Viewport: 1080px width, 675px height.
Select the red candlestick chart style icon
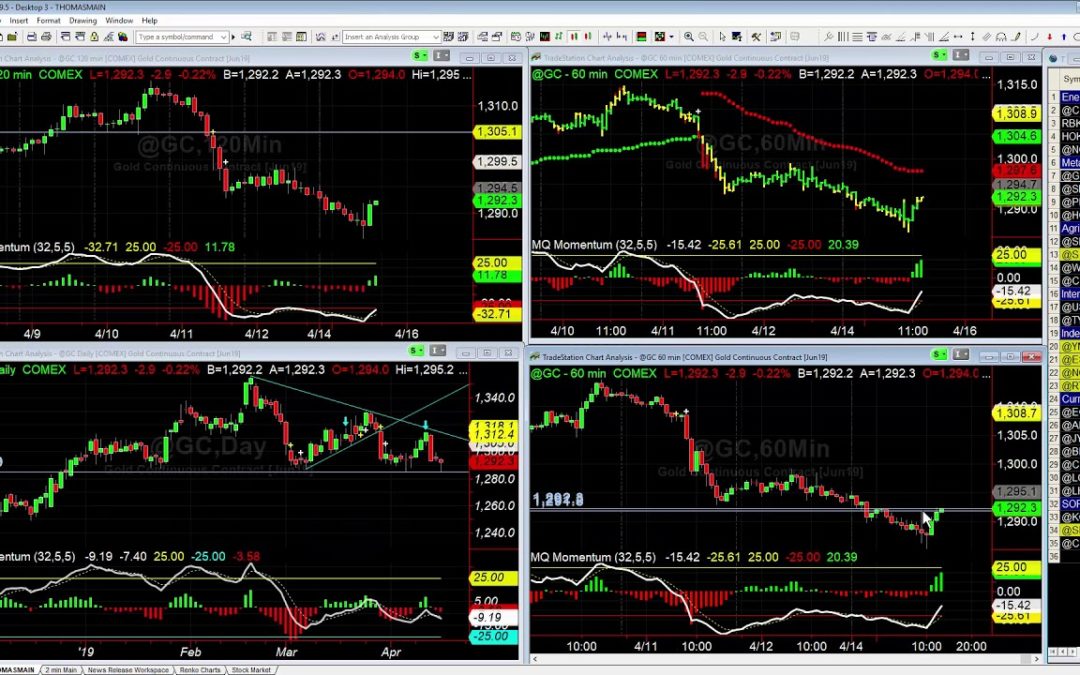pos(588,37)
